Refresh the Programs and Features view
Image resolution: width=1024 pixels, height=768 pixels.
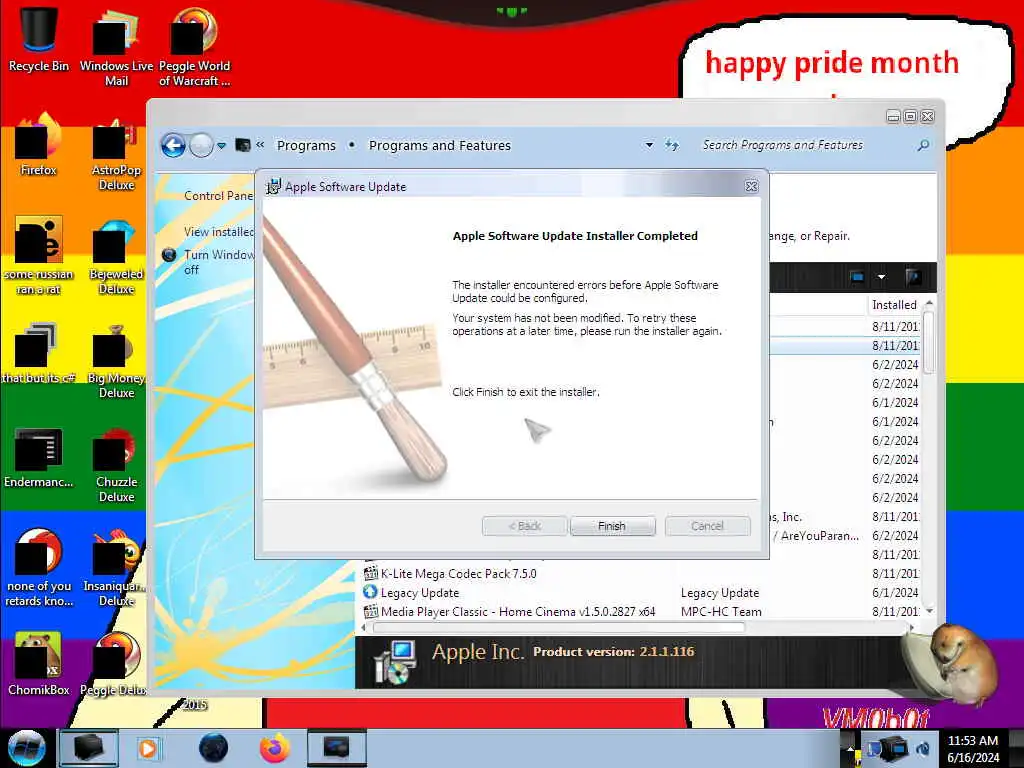pos(672,145)
